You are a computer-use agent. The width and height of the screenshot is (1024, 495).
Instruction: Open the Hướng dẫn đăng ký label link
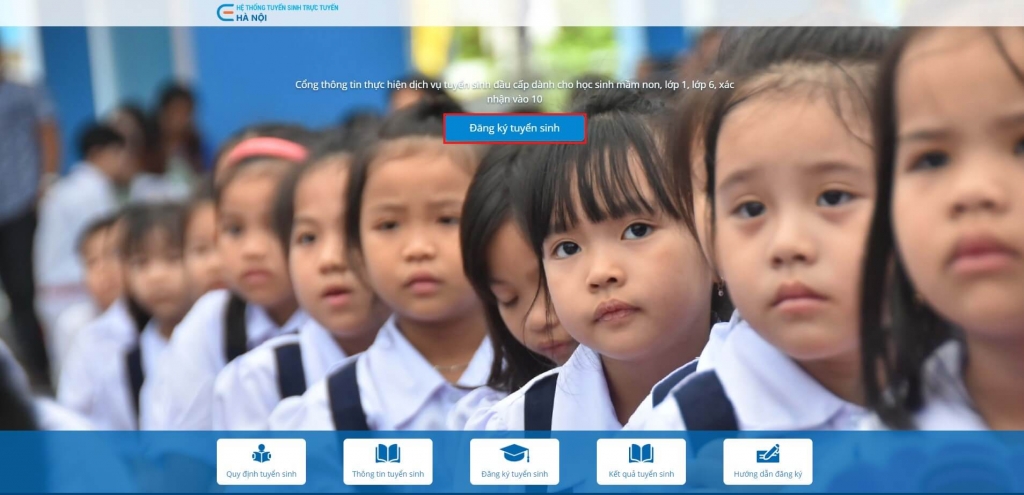coord(768,474)
